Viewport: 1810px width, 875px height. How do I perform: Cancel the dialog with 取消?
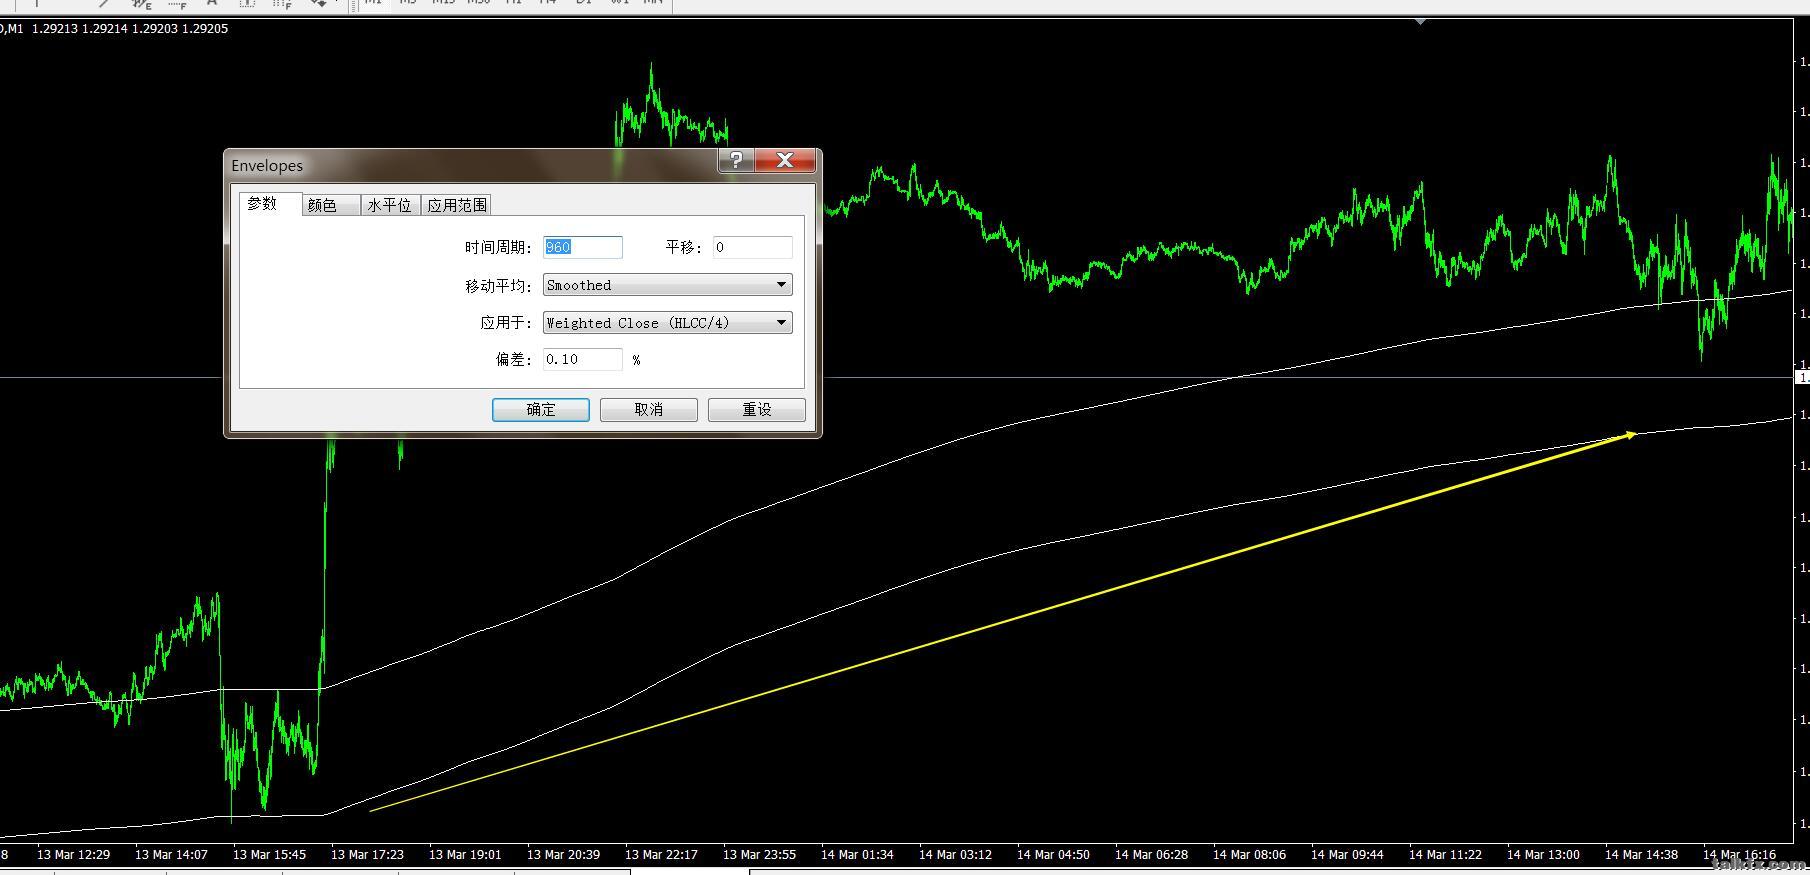[x=649, y=409]
